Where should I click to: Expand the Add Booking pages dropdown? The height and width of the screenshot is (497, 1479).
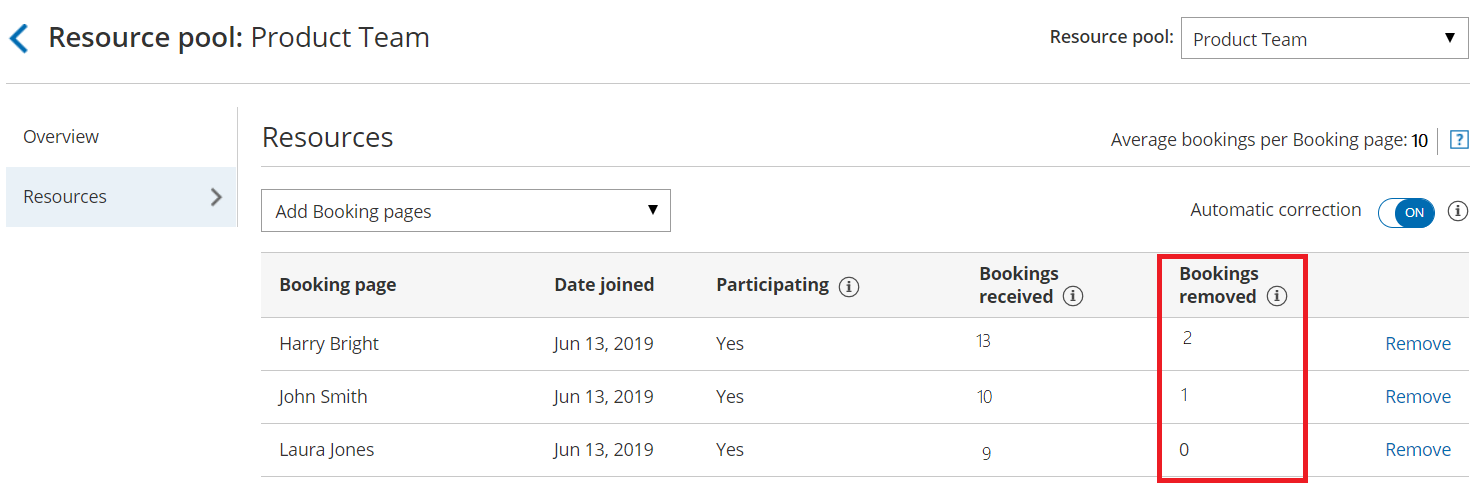(465, 211)
